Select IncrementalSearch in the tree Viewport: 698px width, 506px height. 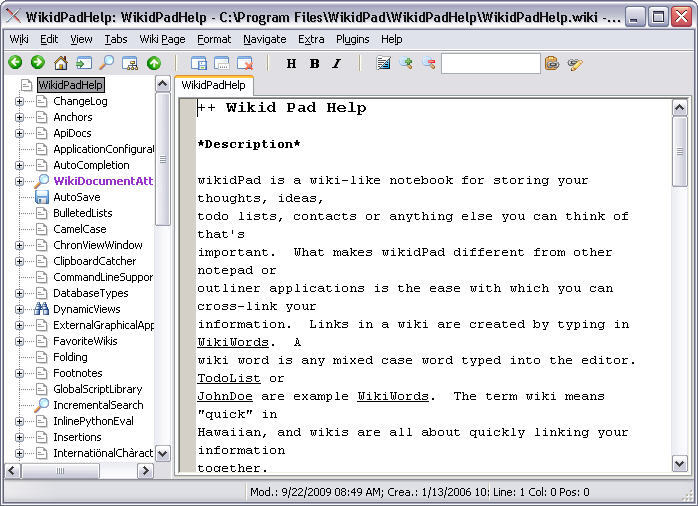tap(98, 405)
